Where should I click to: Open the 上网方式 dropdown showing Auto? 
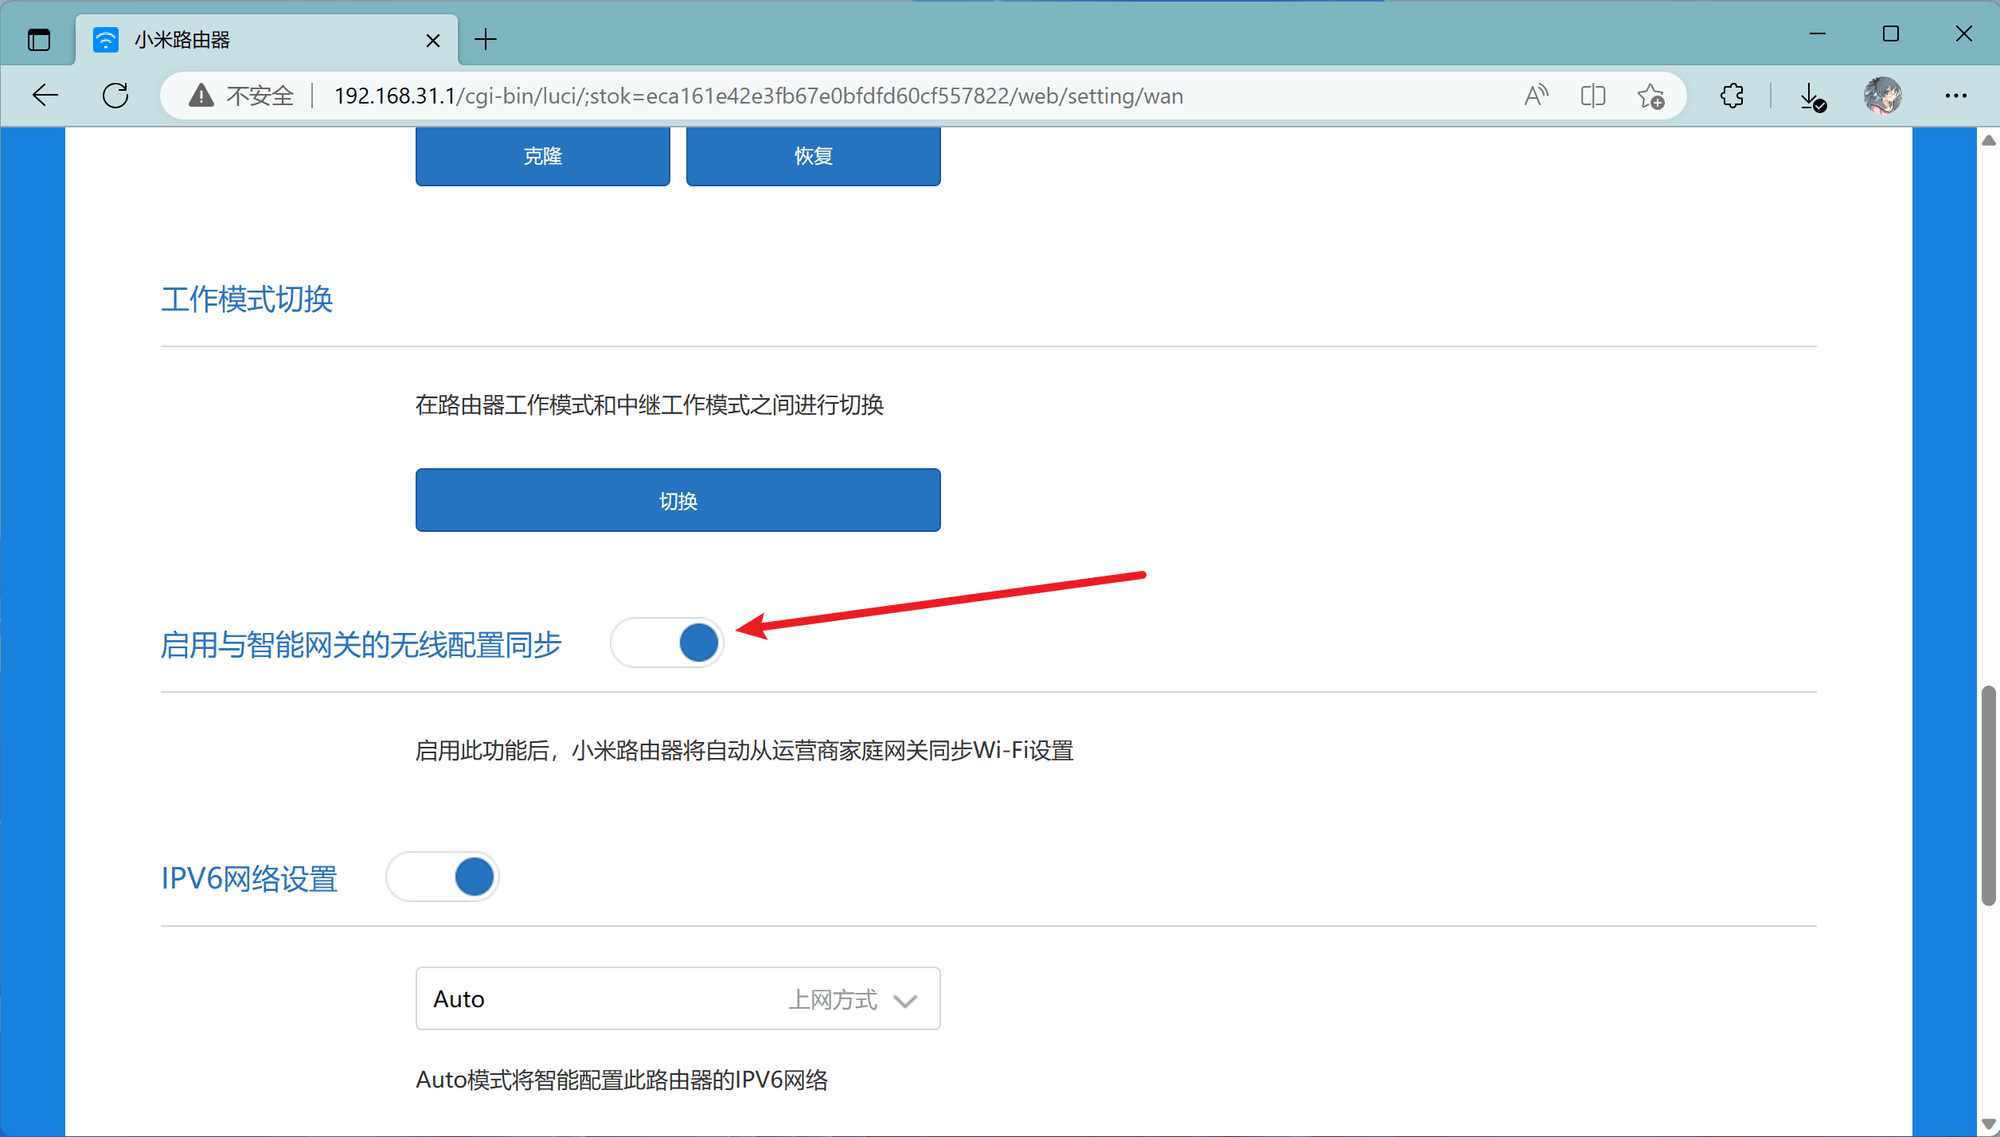click(x=677, y=998)
